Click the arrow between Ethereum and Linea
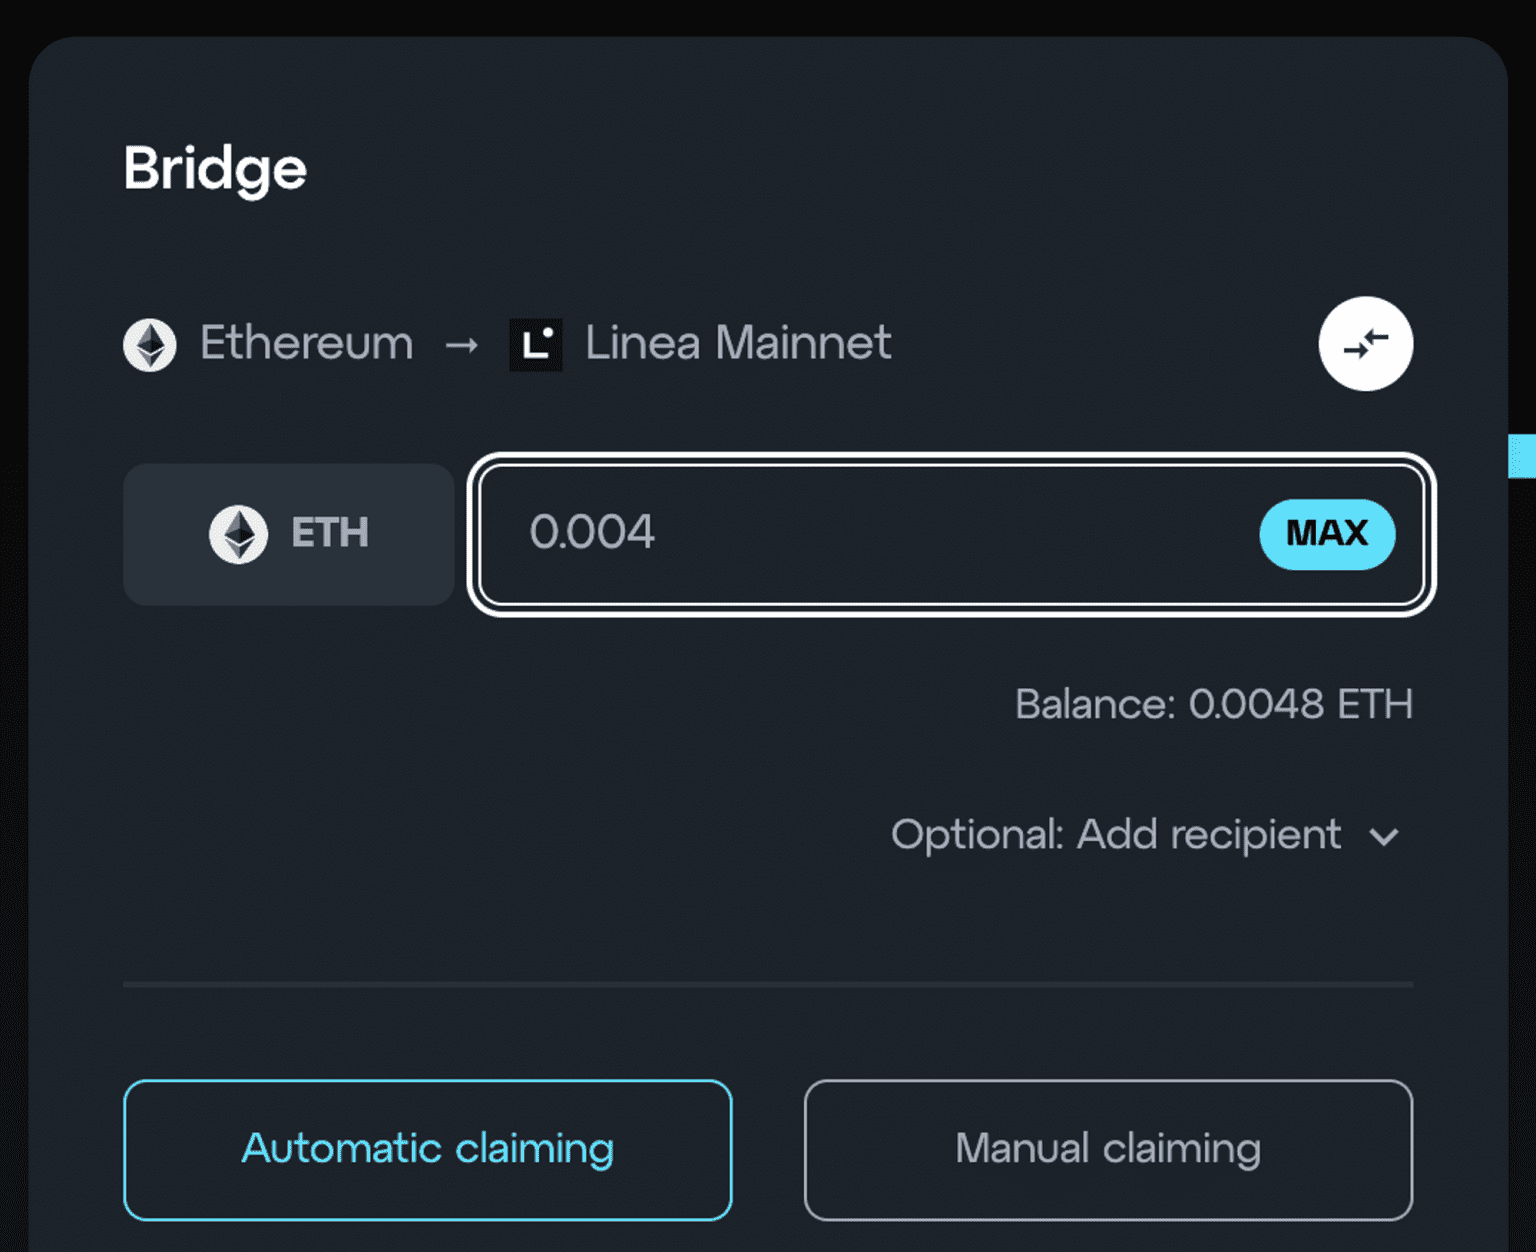This screenshot has height=1252, width=1536. click(462, 346)
